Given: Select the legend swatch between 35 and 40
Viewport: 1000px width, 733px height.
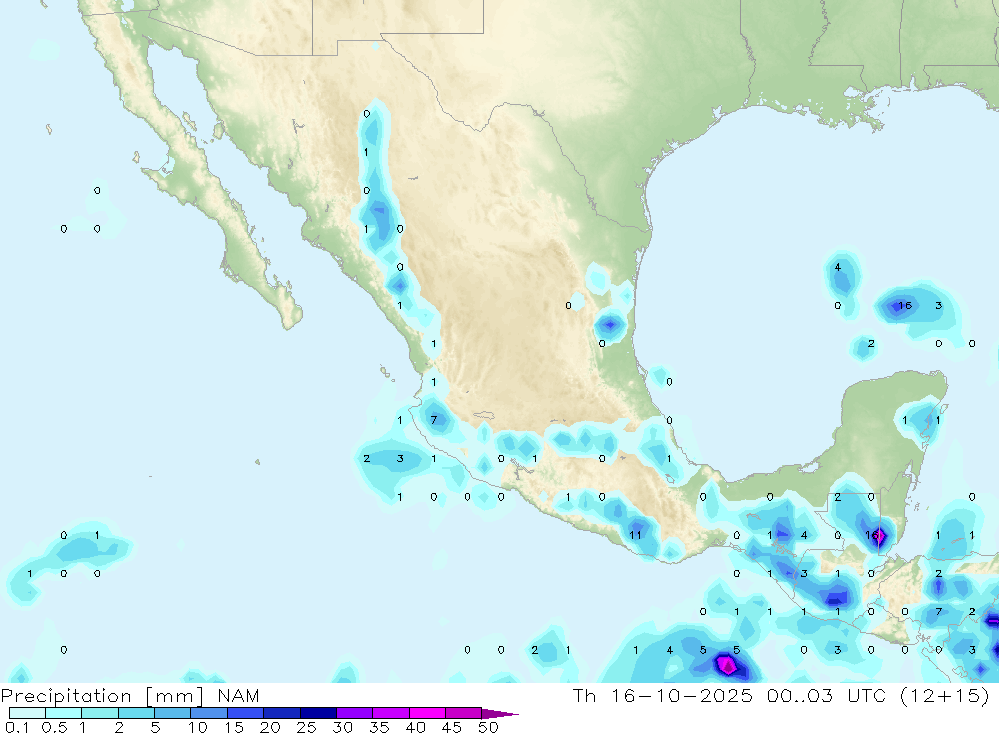Looking at the screenshot, I should 390,713.
